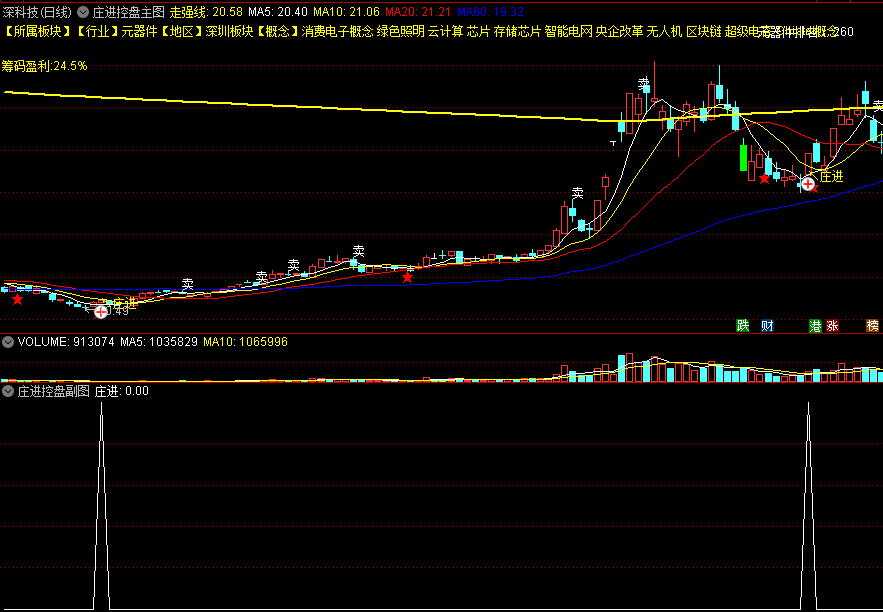Click the 存储芯片 concept tag
The image size is (883, 612).
(517, 32)
